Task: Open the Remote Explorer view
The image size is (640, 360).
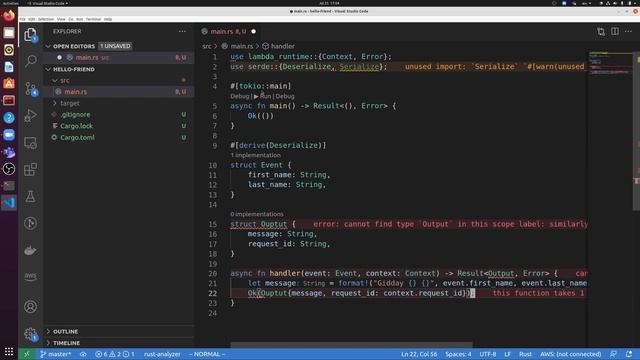Action: 31,143
